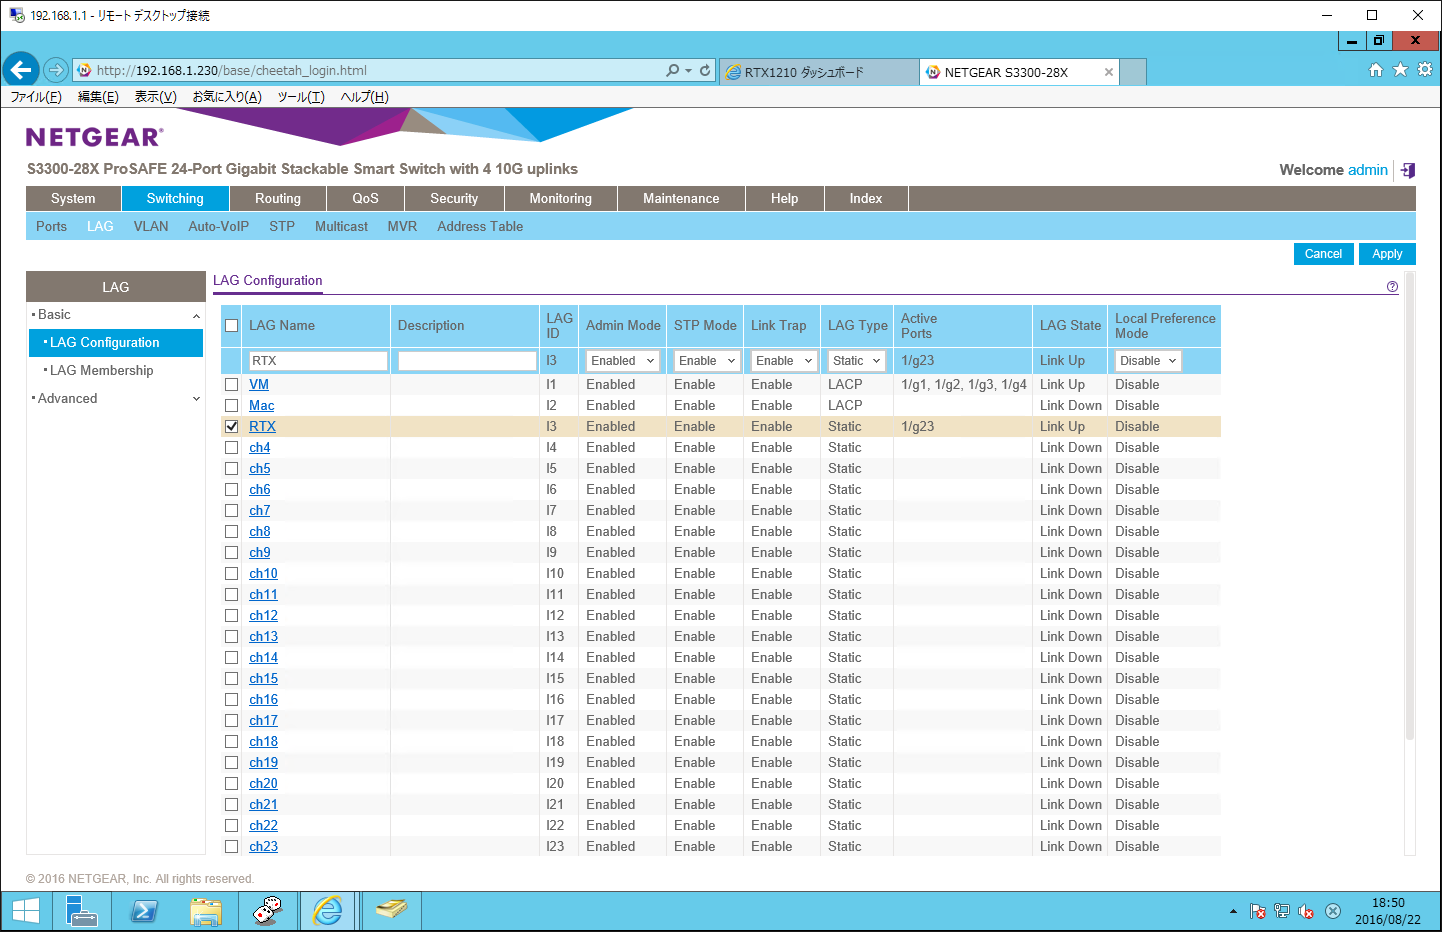Select LAG Membership in sidebar
This screenshot has width=1442, height=932.
102,370
